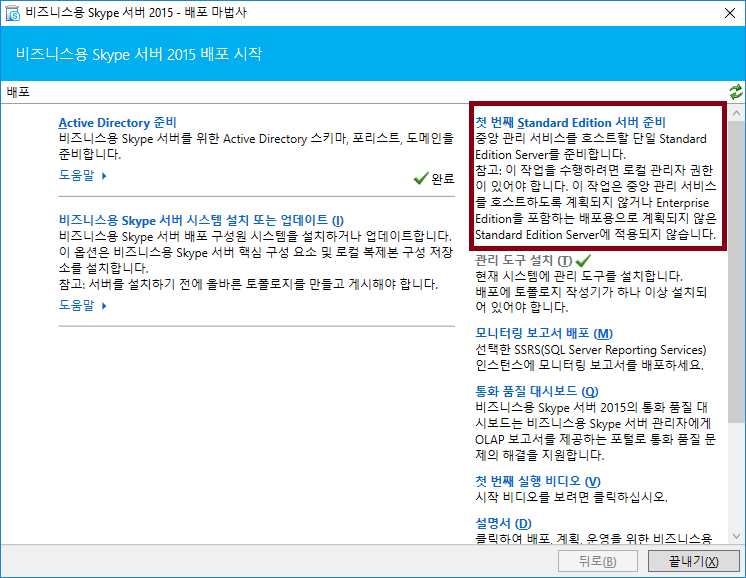Click the 뒤로(B) button
This screenshot has height=578, width=746.
click(x=598, y=561)
